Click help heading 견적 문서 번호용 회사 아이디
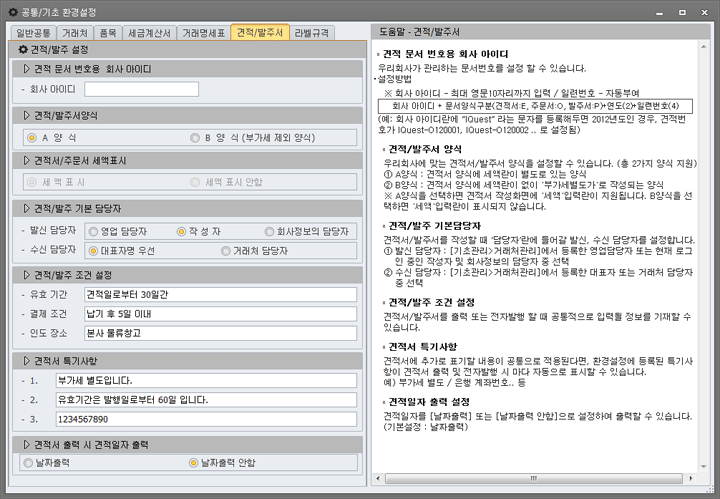This screenshot has width=720, height=499. (445, 54)
